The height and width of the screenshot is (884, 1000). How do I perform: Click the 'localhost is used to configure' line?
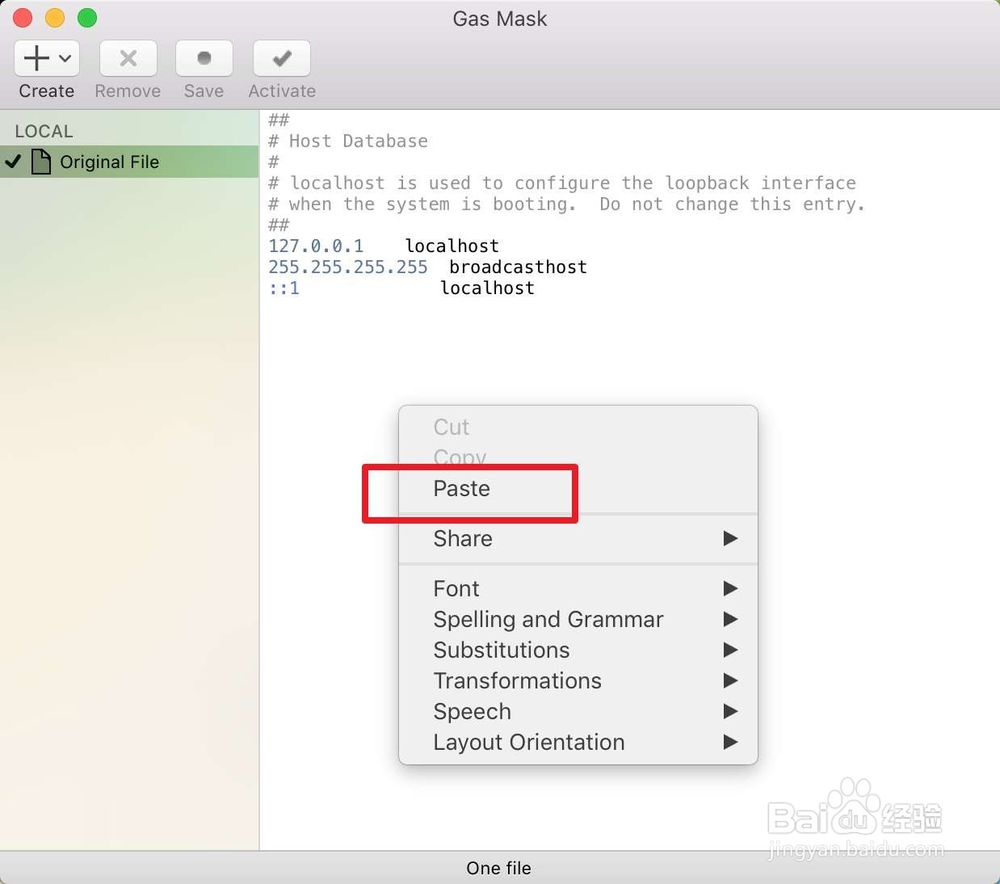pyautogui.click(x=562, y=182)
